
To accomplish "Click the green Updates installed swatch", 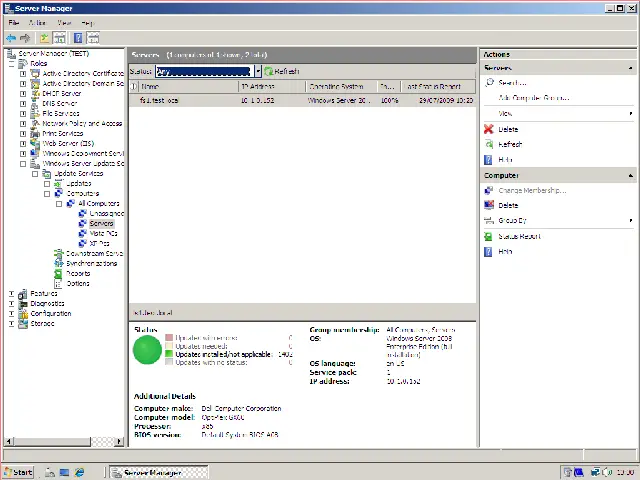I will (169, 354).
